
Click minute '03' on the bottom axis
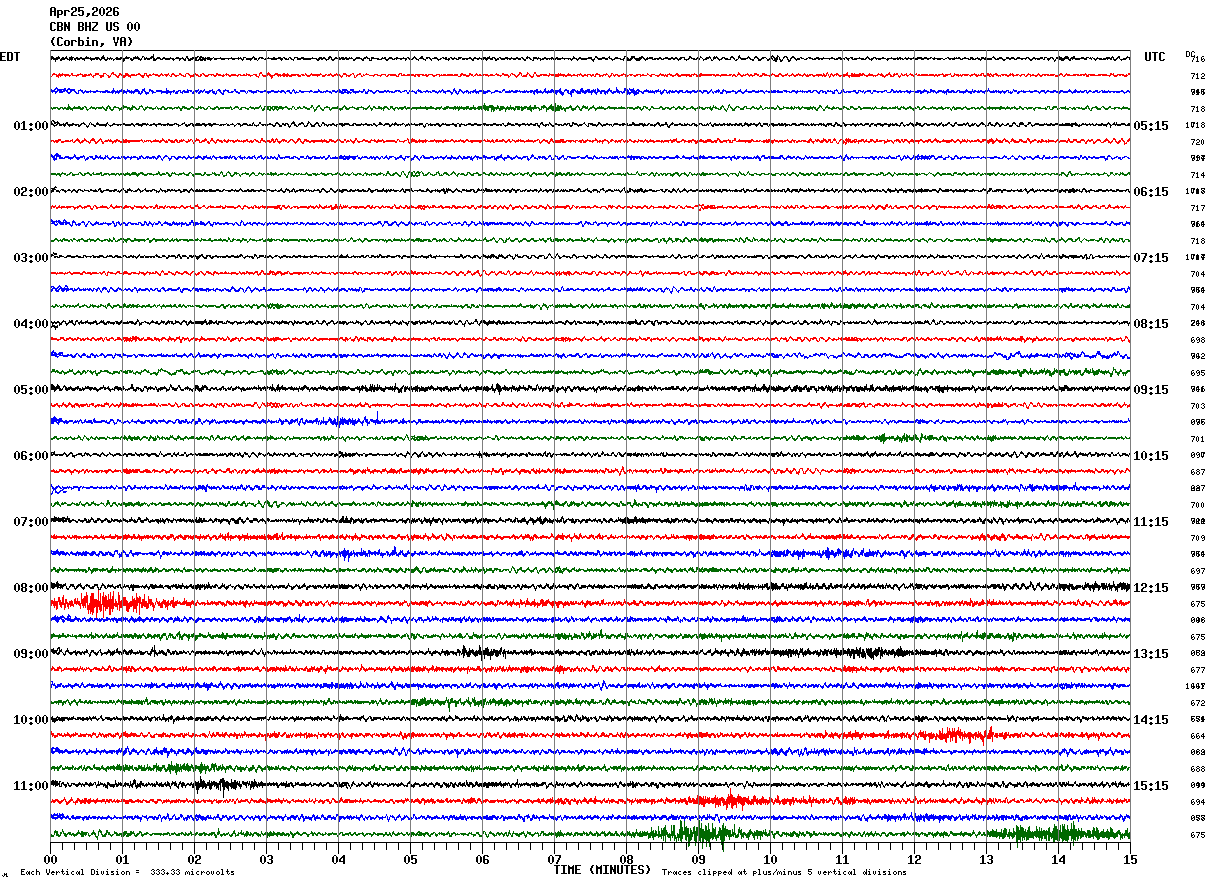coord(266,859)
